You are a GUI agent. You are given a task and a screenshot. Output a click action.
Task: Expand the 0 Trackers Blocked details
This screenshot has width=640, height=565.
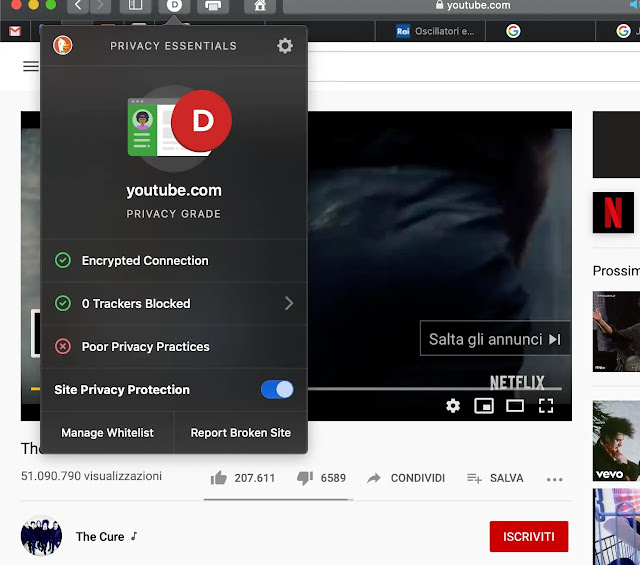click(174, 303)
